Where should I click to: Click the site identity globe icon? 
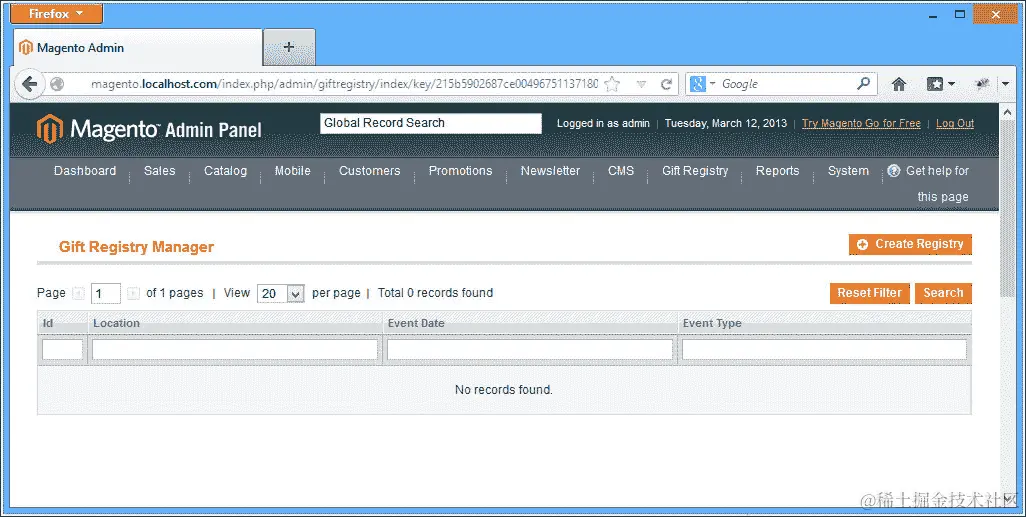58,84
